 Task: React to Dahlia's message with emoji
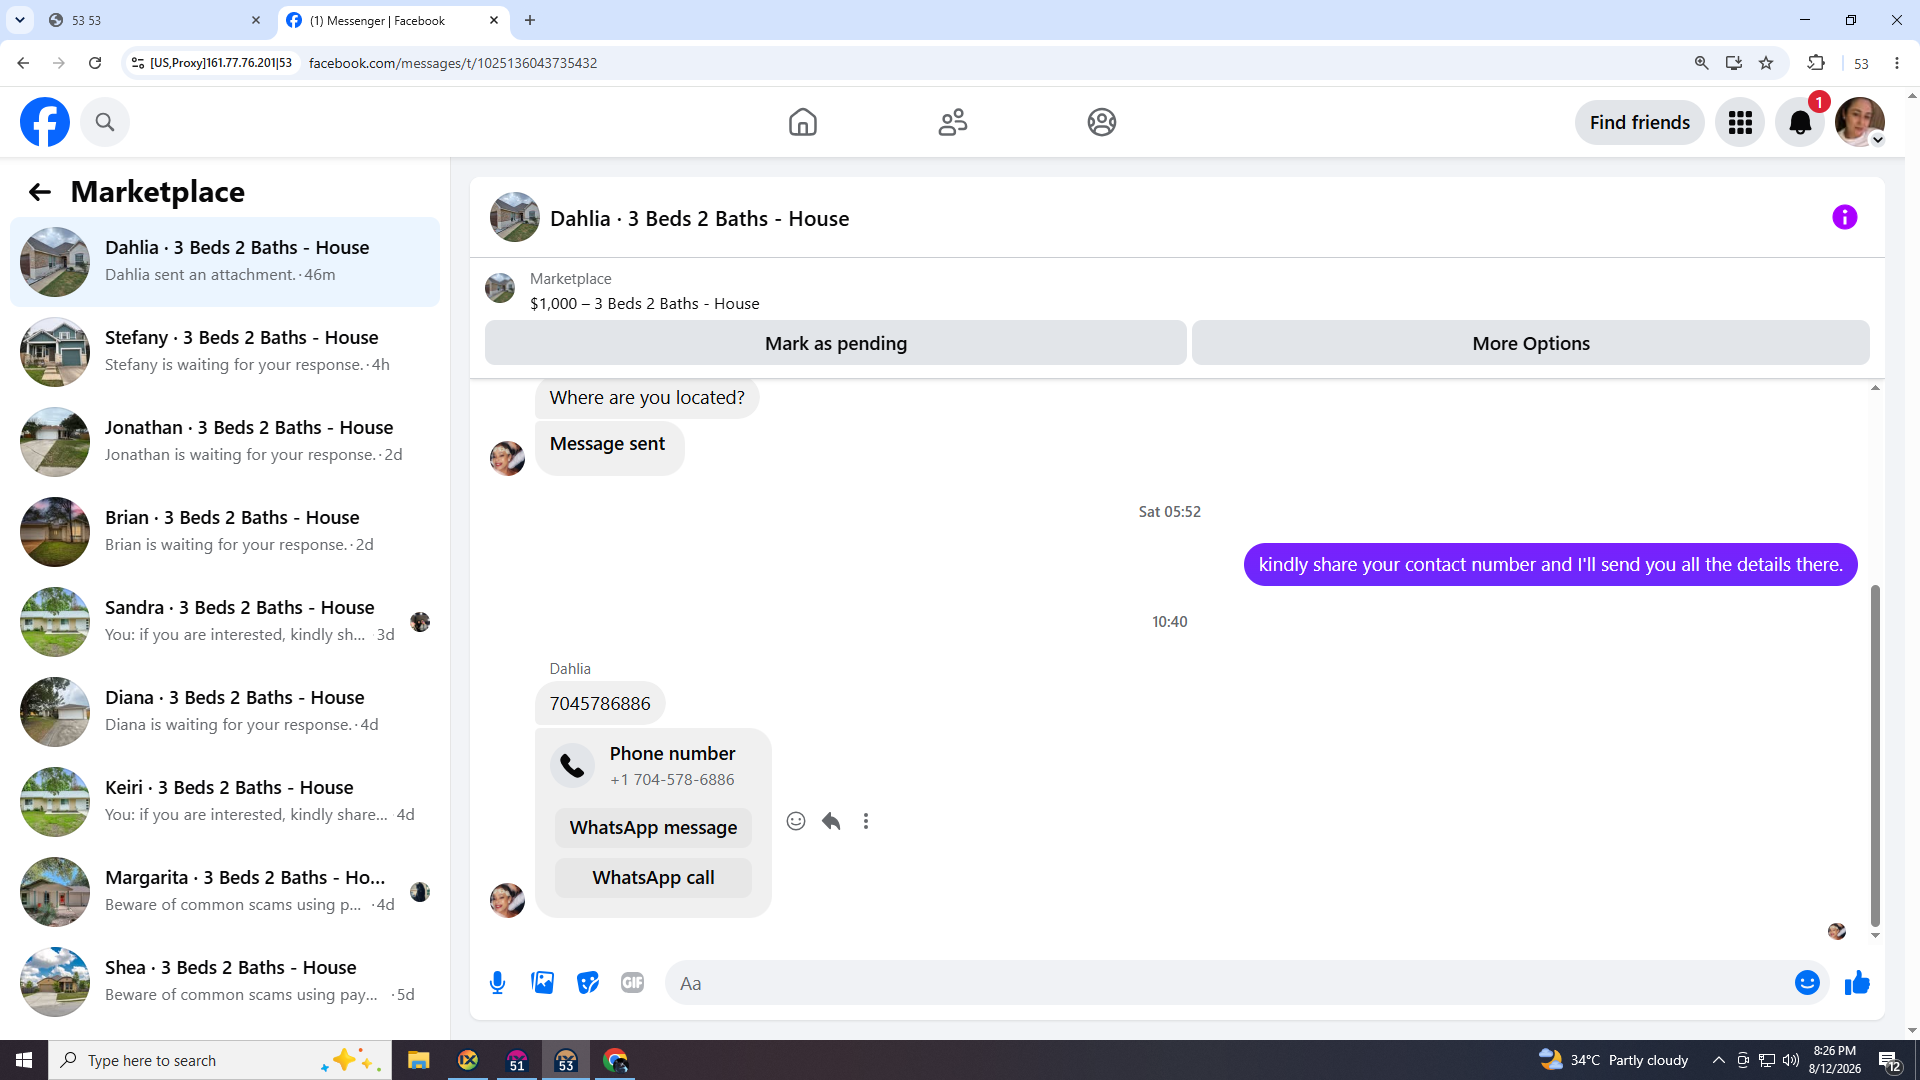tap(796, 821)
